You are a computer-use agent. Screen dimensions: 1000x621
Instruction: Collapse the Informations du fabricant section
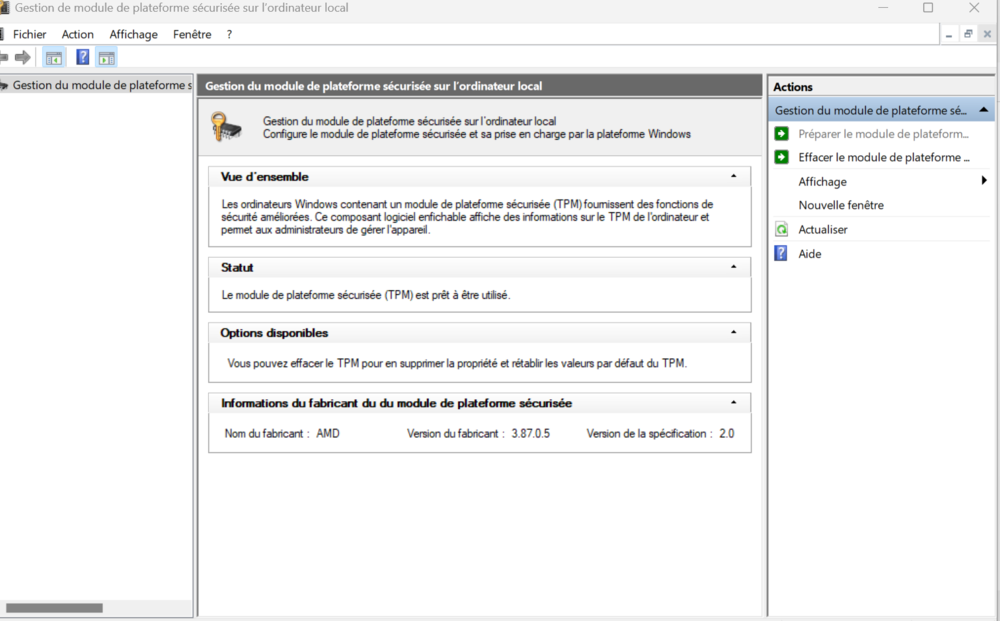(x=734, y=403)
